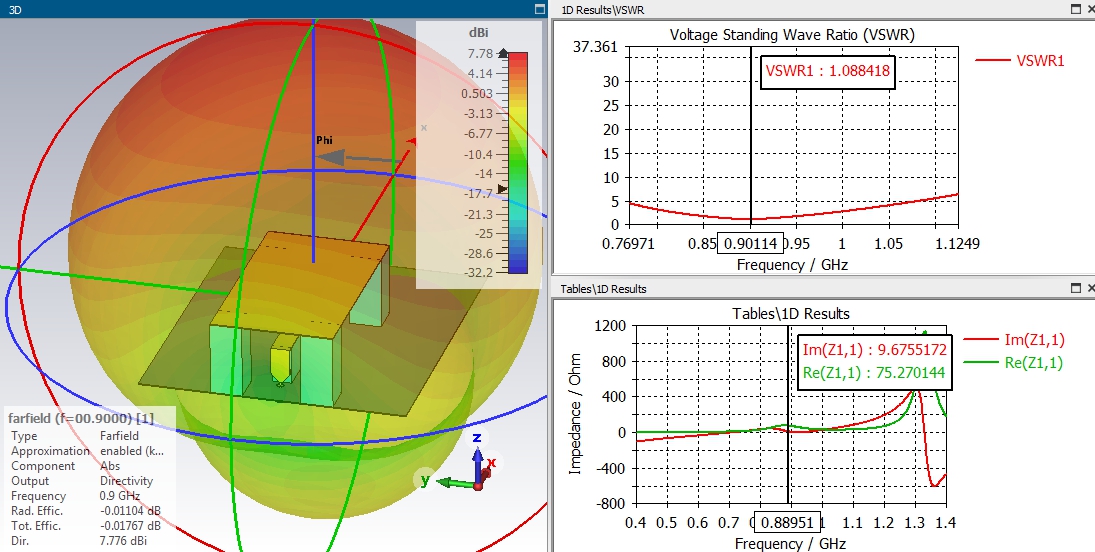Select the 0.90114 frequency marker label
1095x552 pixels.
click(x=751, y=244)
